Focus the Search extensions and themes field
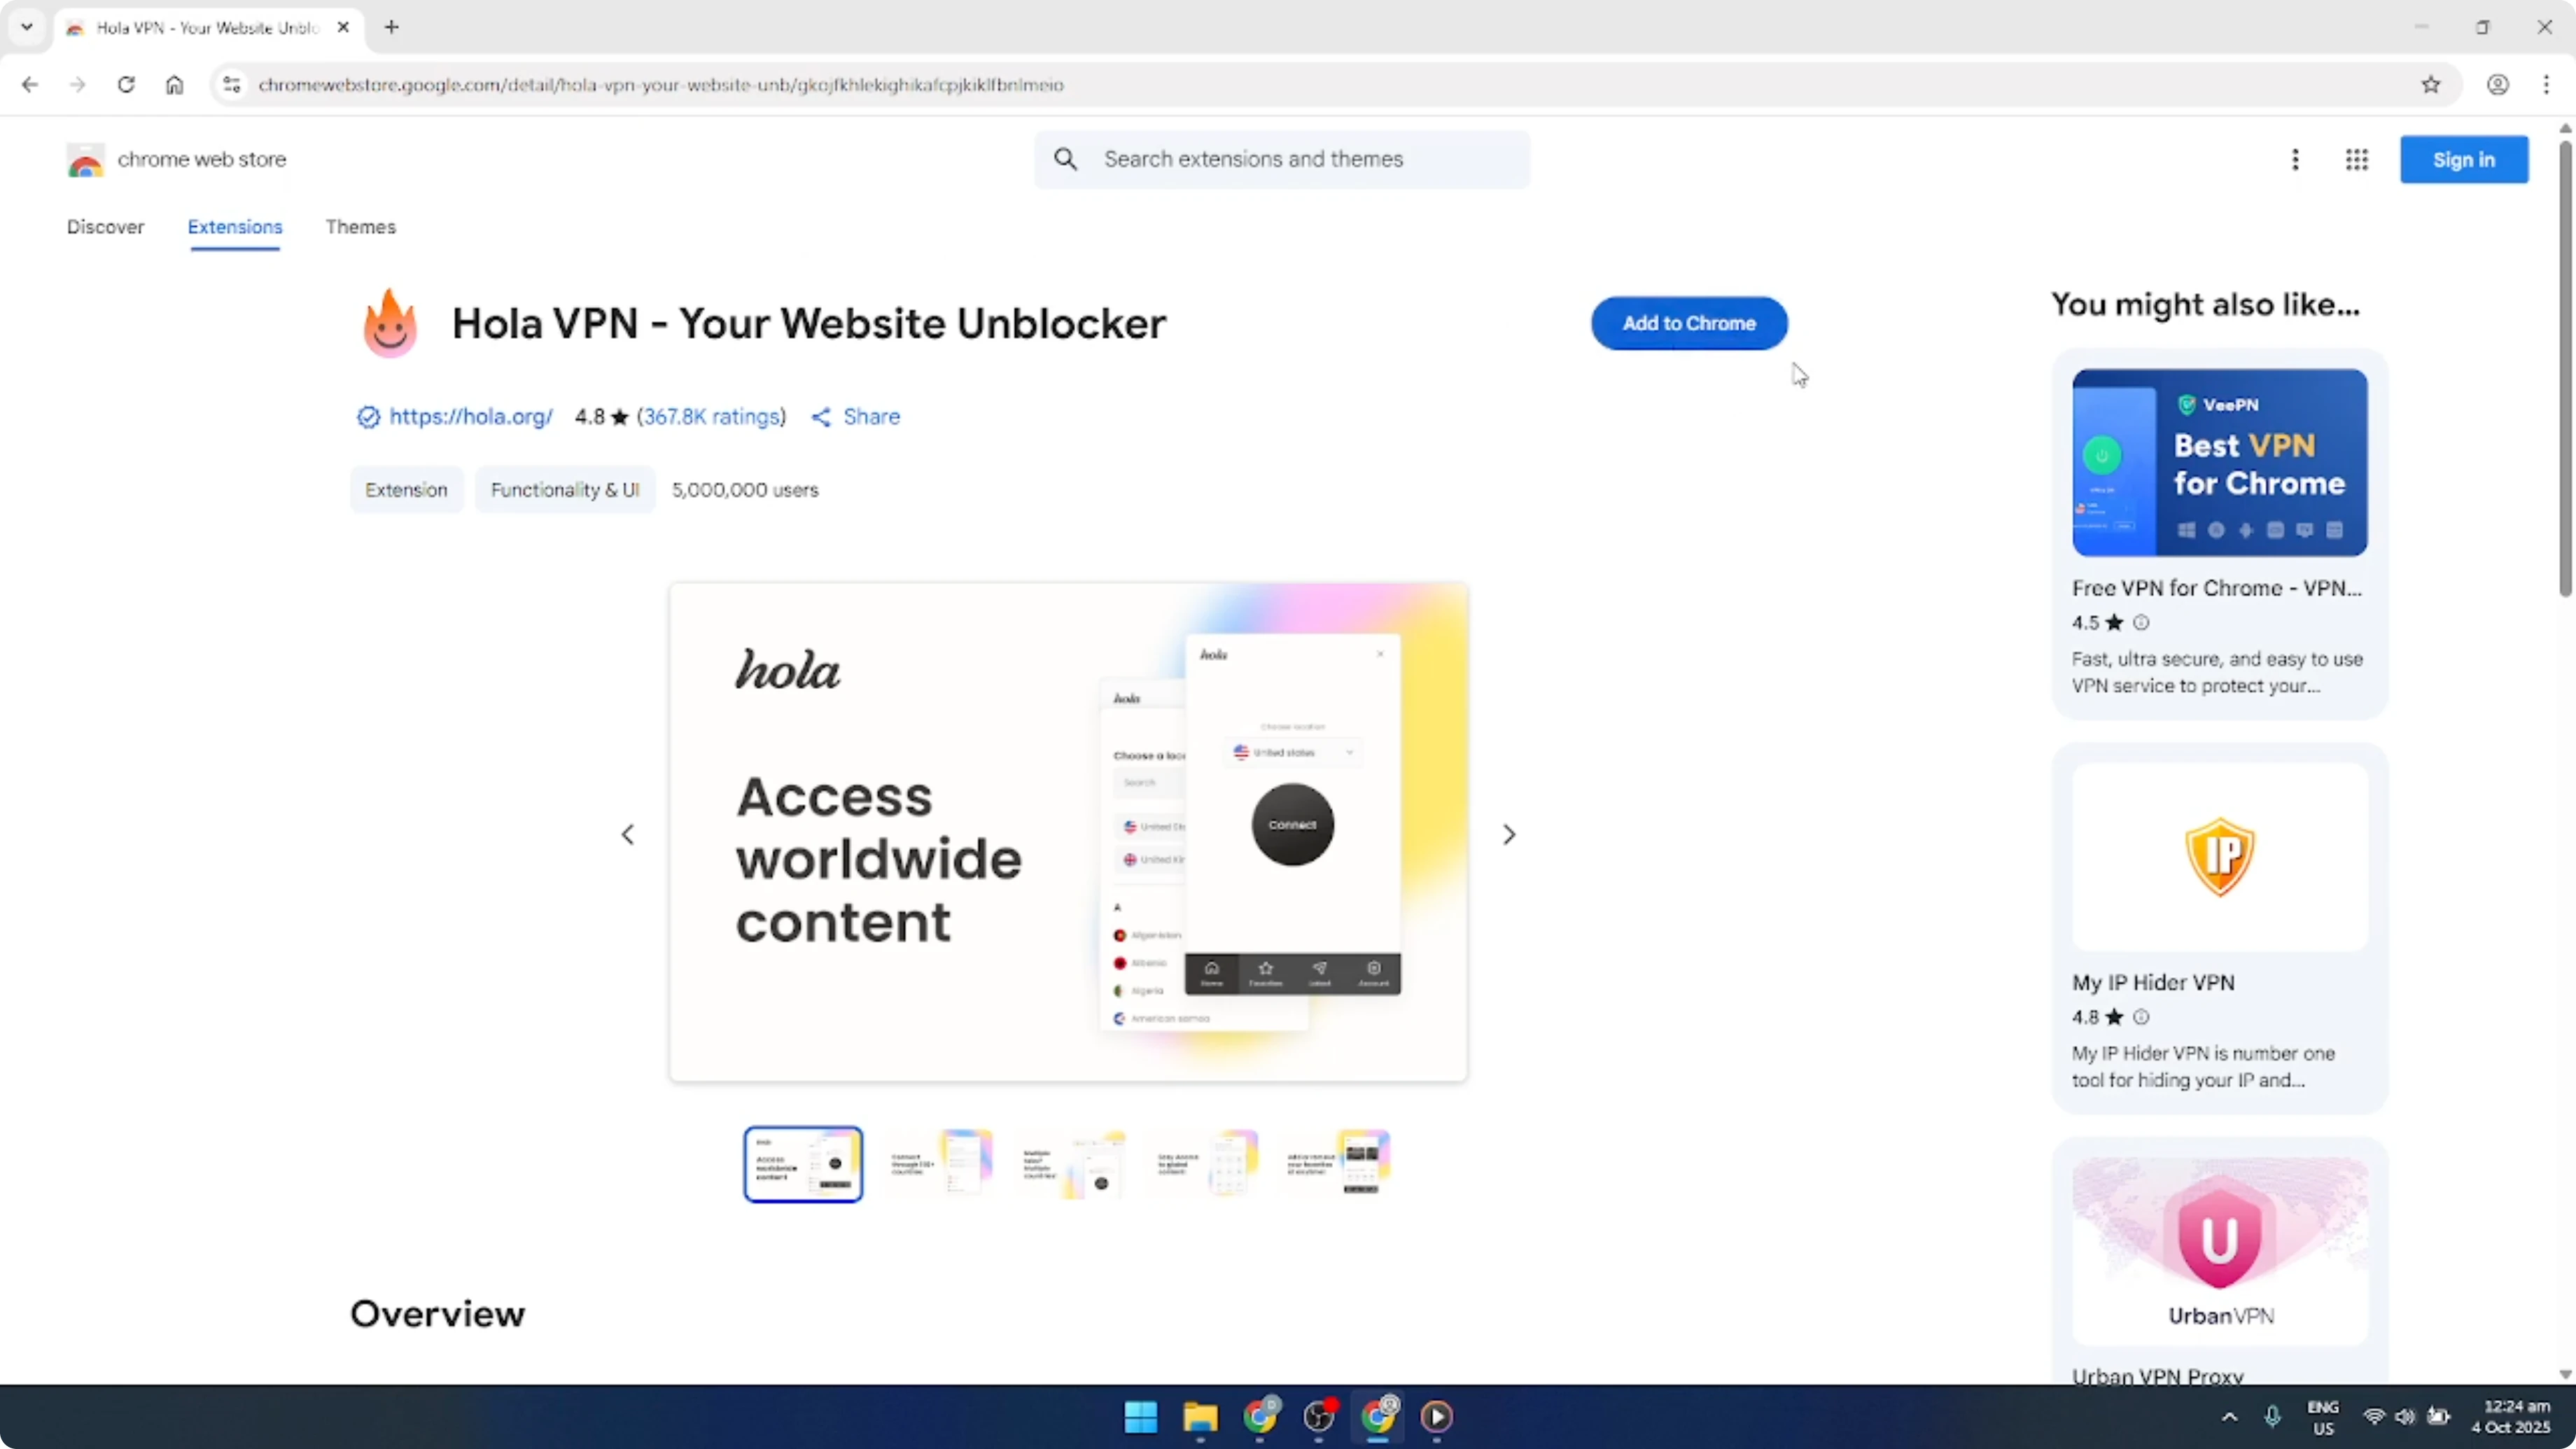This screenshot has width=2576, height=1449. (x=1282, y=159)
